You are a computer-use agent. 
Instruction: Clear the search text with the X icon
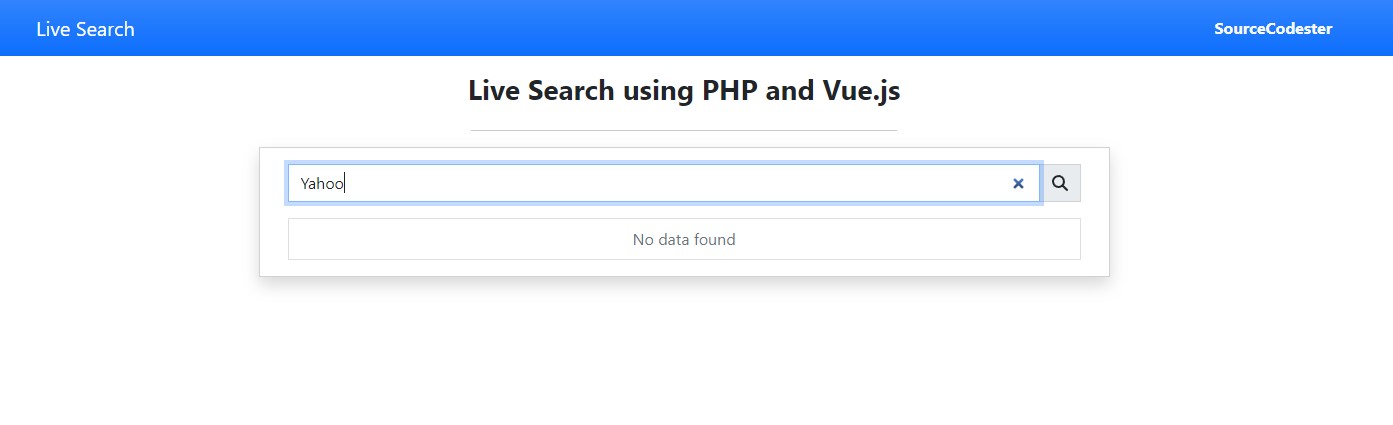(x=1018, y=184)
